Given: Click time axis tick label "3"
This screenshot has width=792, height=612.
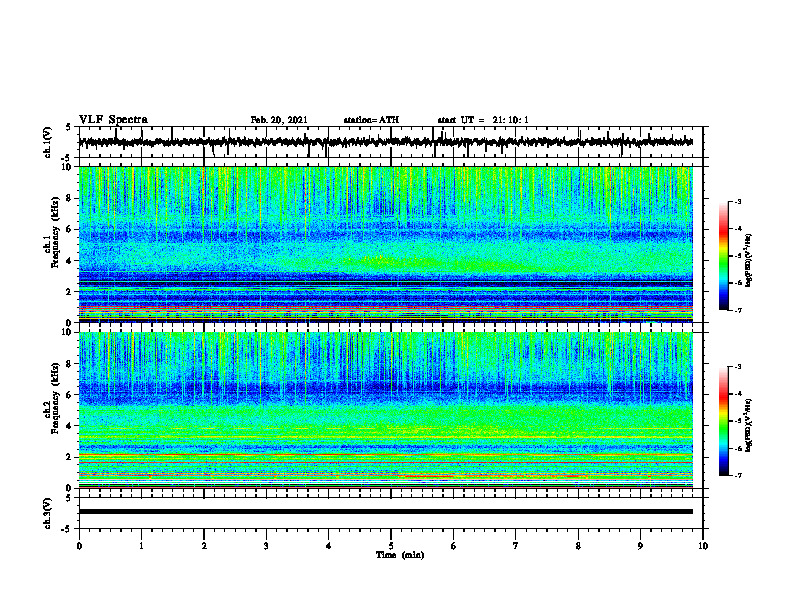Looking at the screenshot, I should click(x=266, y=546).
